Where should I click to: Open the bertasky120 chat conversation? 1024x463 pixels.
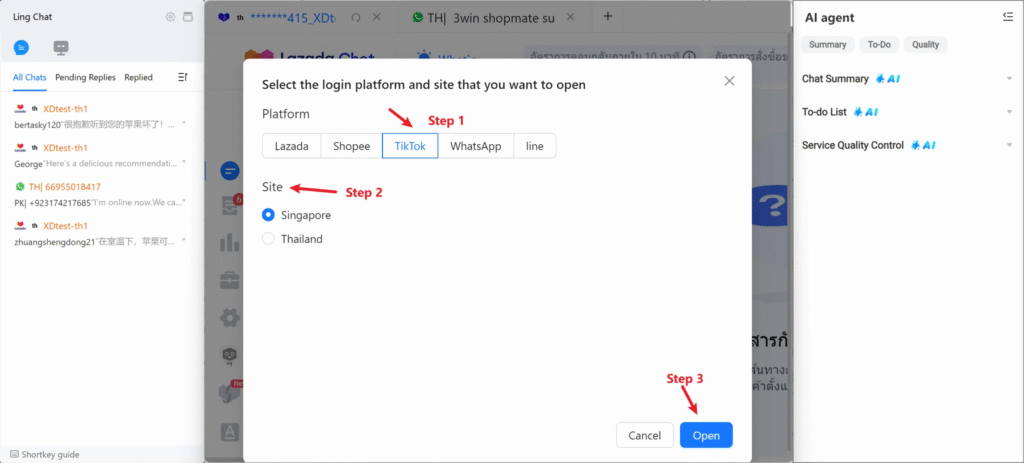pyautogui.click(x=101, y=116)
